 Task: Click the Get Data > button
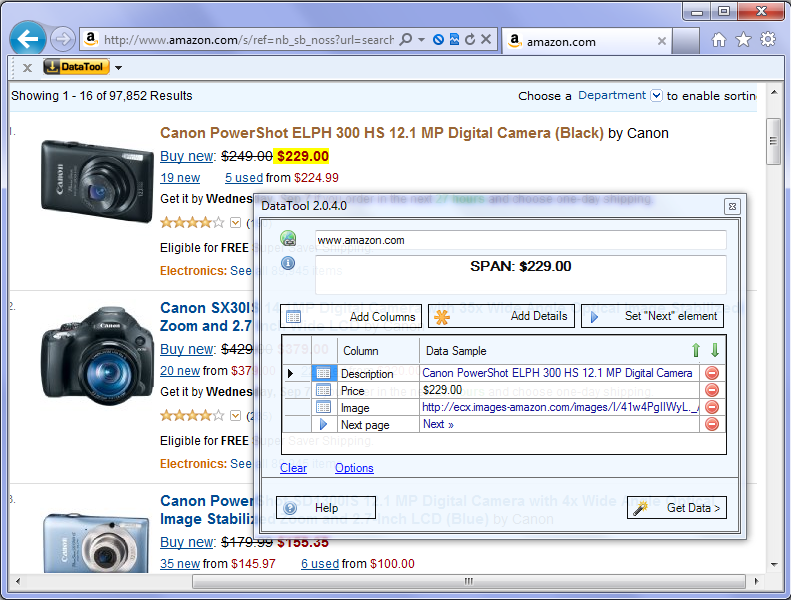tap(677, 508)
